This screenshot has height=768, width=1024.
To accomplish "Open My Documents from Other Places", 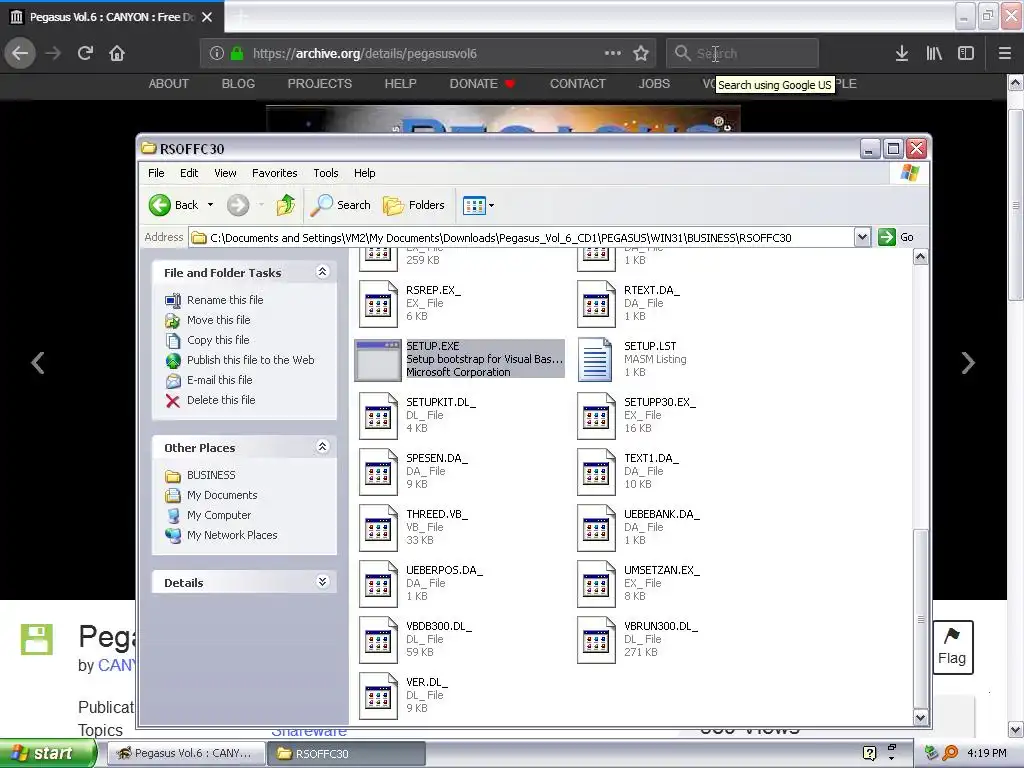I will pyautogui.click(x=222, y=495).
